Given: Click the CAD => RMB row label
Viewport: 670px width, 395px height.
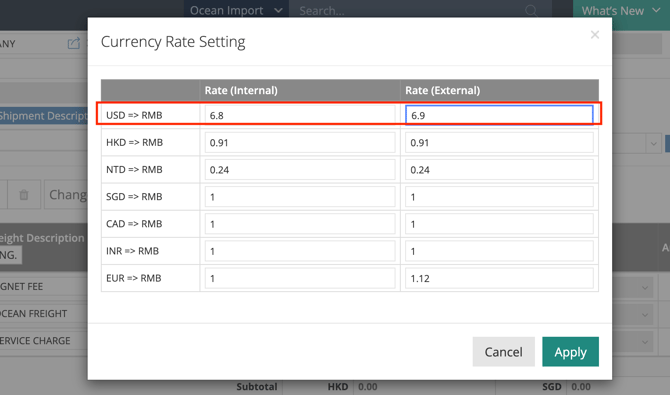Looking at the screenshot, I should coord(134,224).
